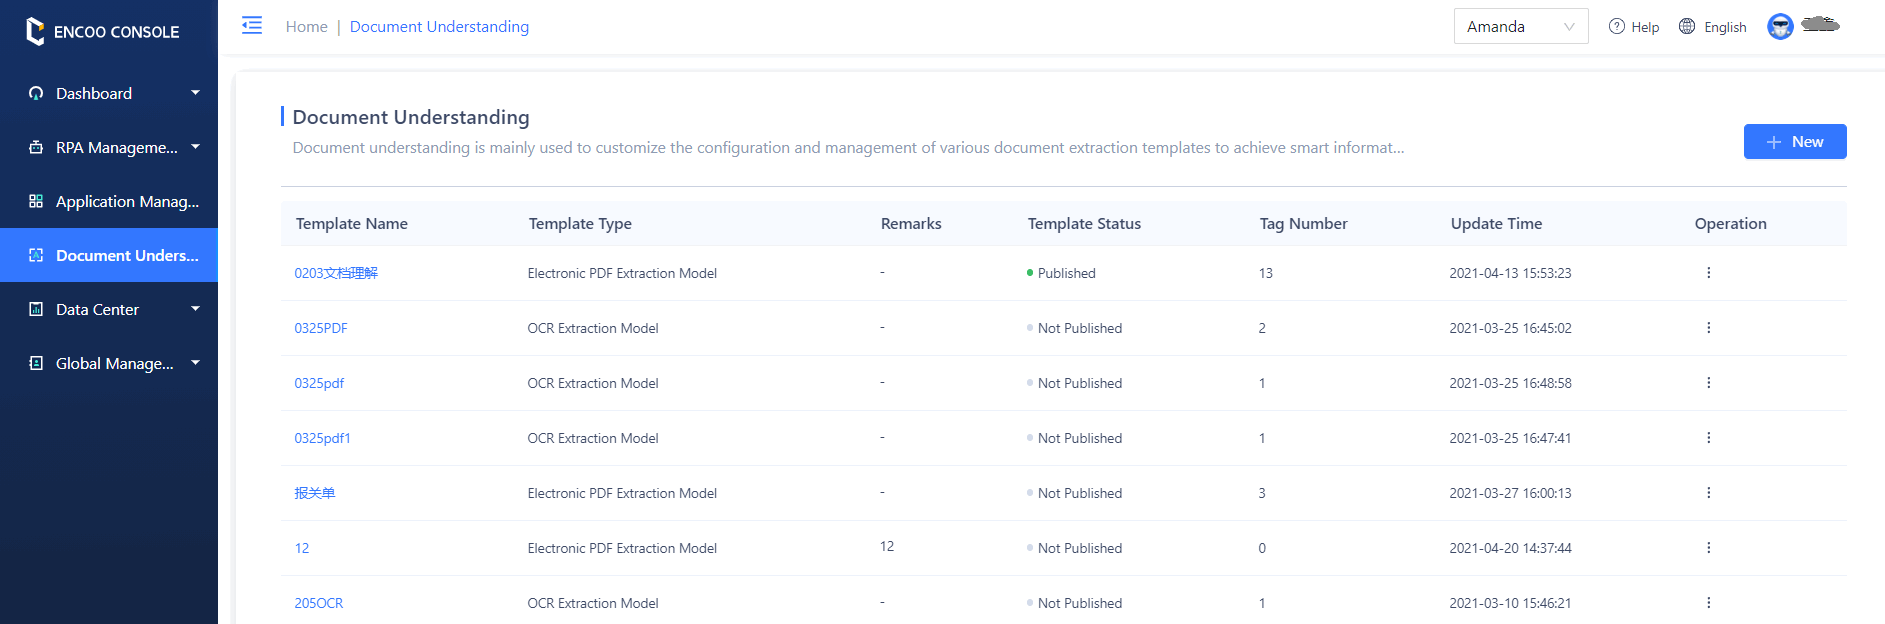Viewport: 1885px width, 624px height.
Task: Collapse the sidebar with the menu-fold icon
Action: click(x=252, y=26)
